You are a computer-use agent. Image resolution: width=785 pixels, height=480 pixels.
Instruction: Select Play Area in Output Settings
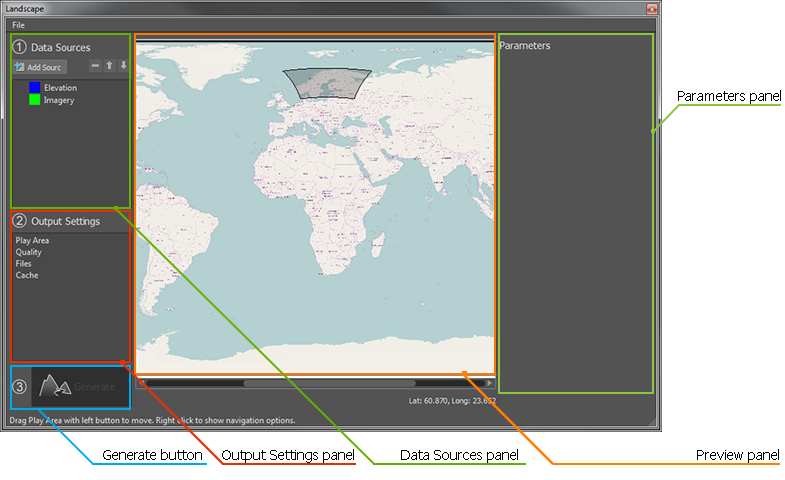coord(32,240)
